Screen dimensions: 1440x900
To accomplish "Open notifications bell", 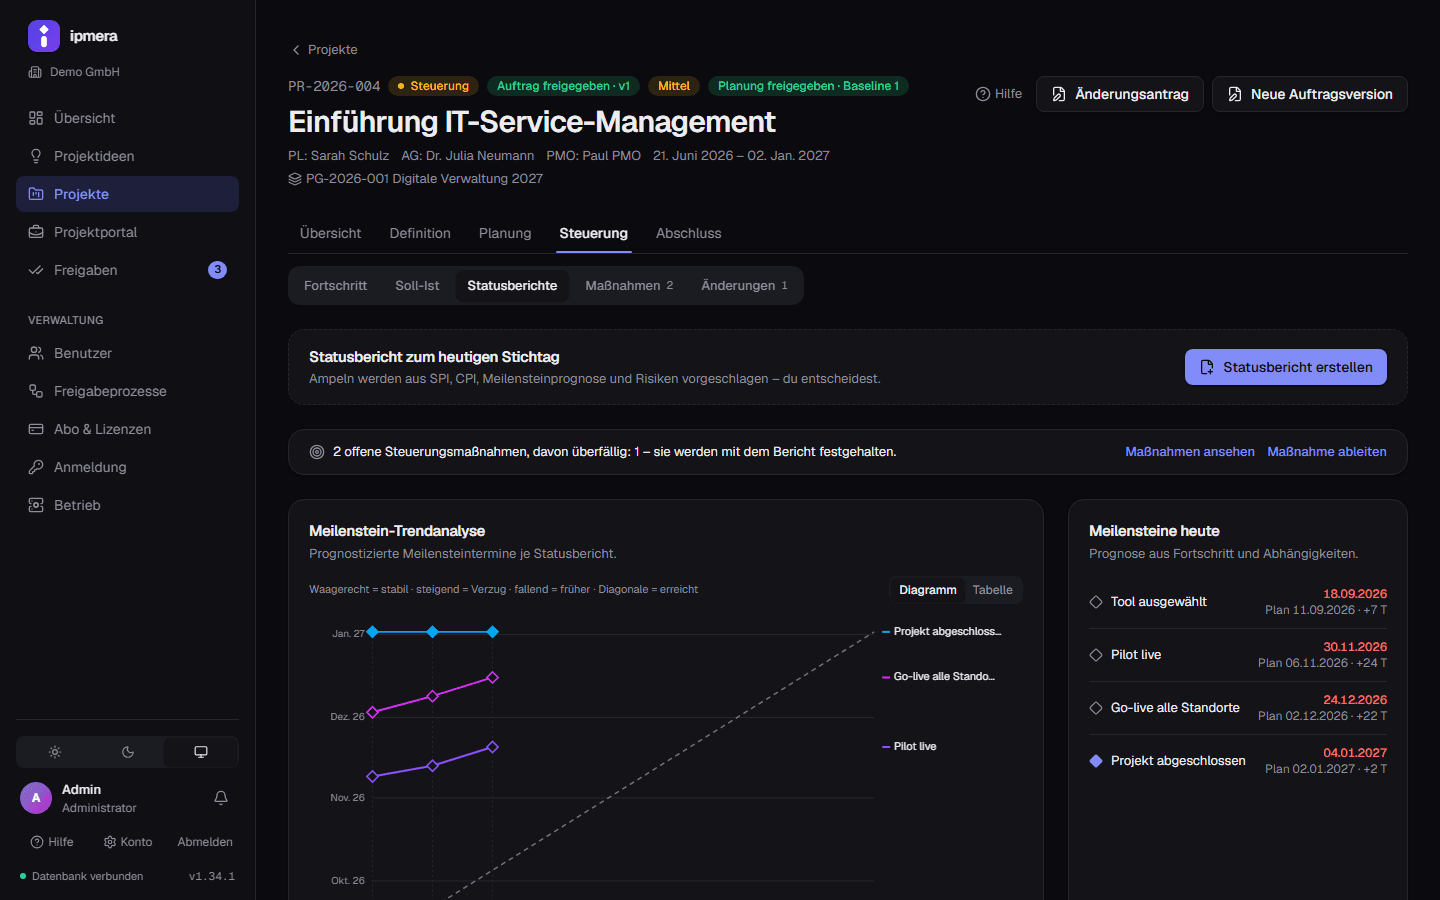I will (x=221, y=798).
